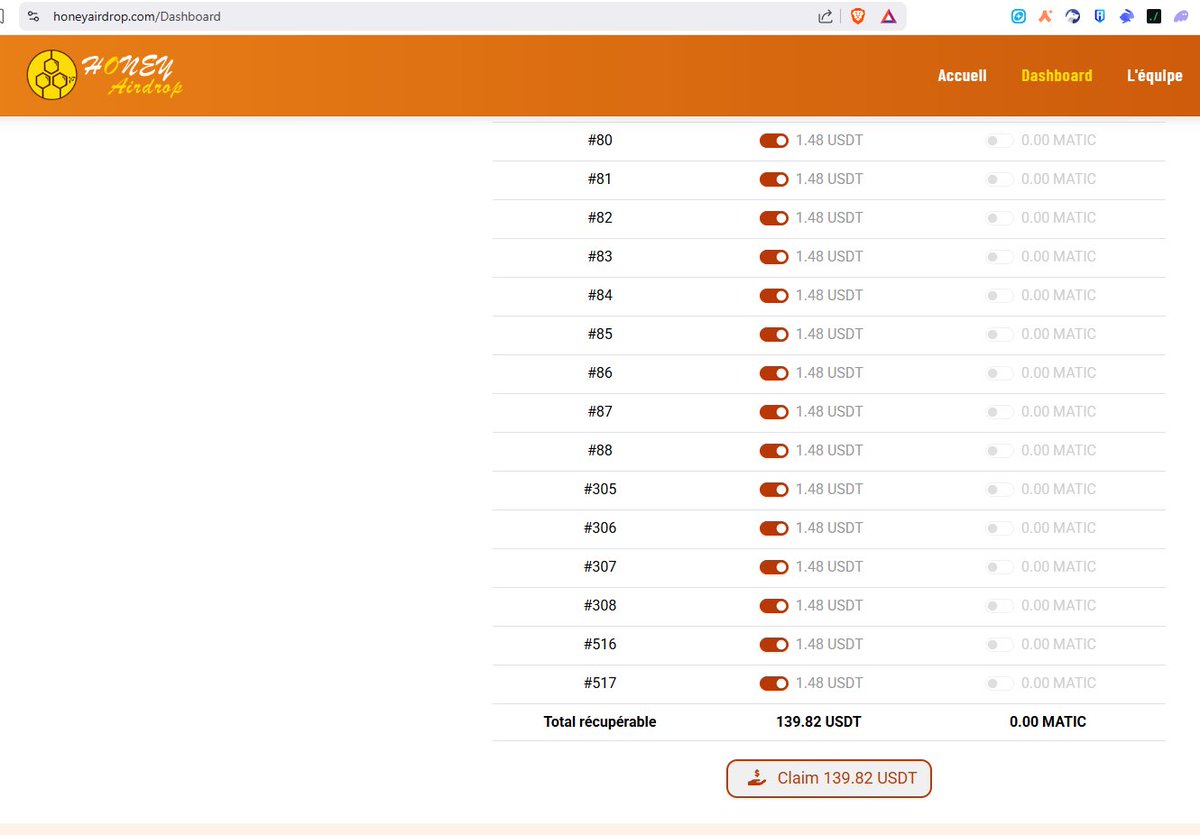Image resolution: width=1200 pixels, height=835 pixels.
Task: Toggle MATIC switch for row #85
Action: tap(999, 334)
